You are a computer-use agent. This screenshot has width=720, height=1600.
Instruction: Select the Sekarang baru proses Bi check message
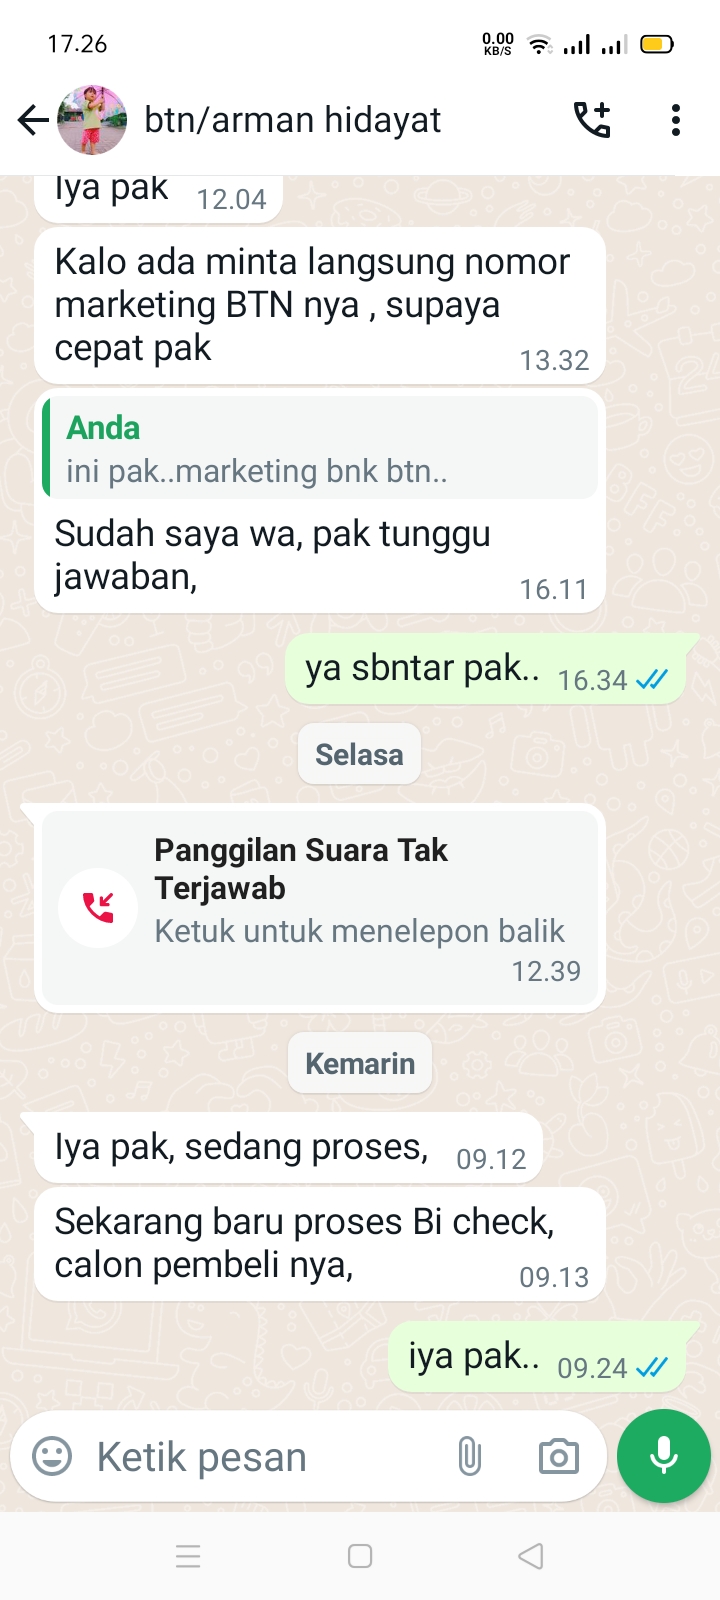pyautogui.click(x=320, y=1244)
